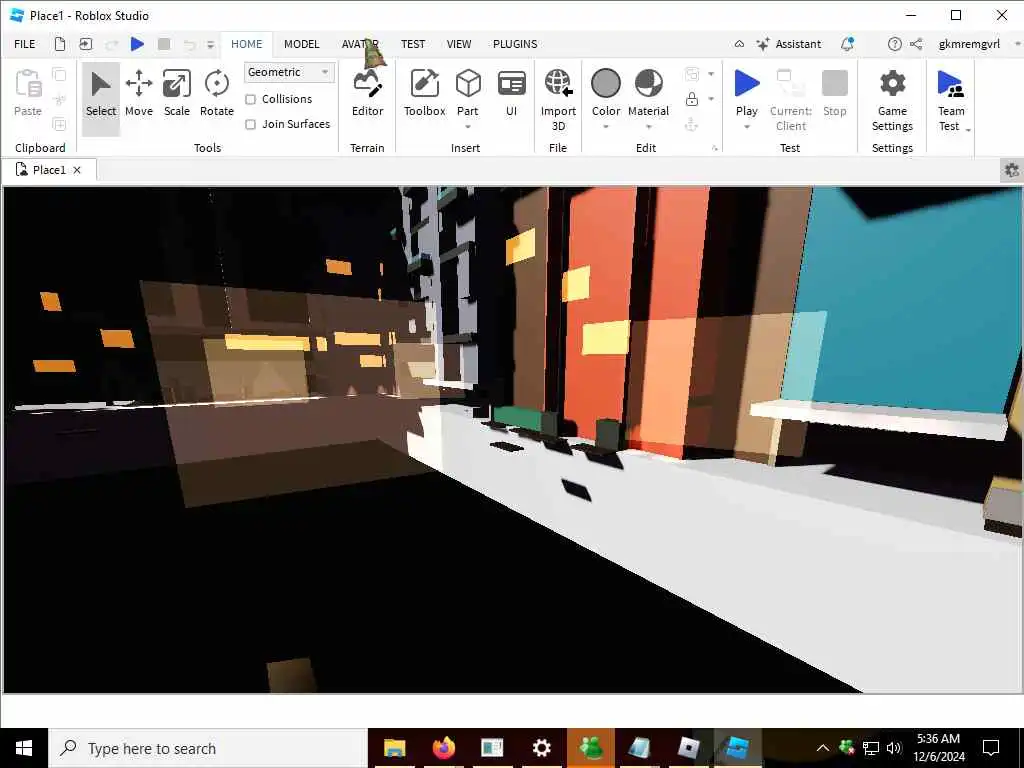1024x768 pixels.
Task: Open Edit group dialog launcher
Action: click(x=714, y=148)
